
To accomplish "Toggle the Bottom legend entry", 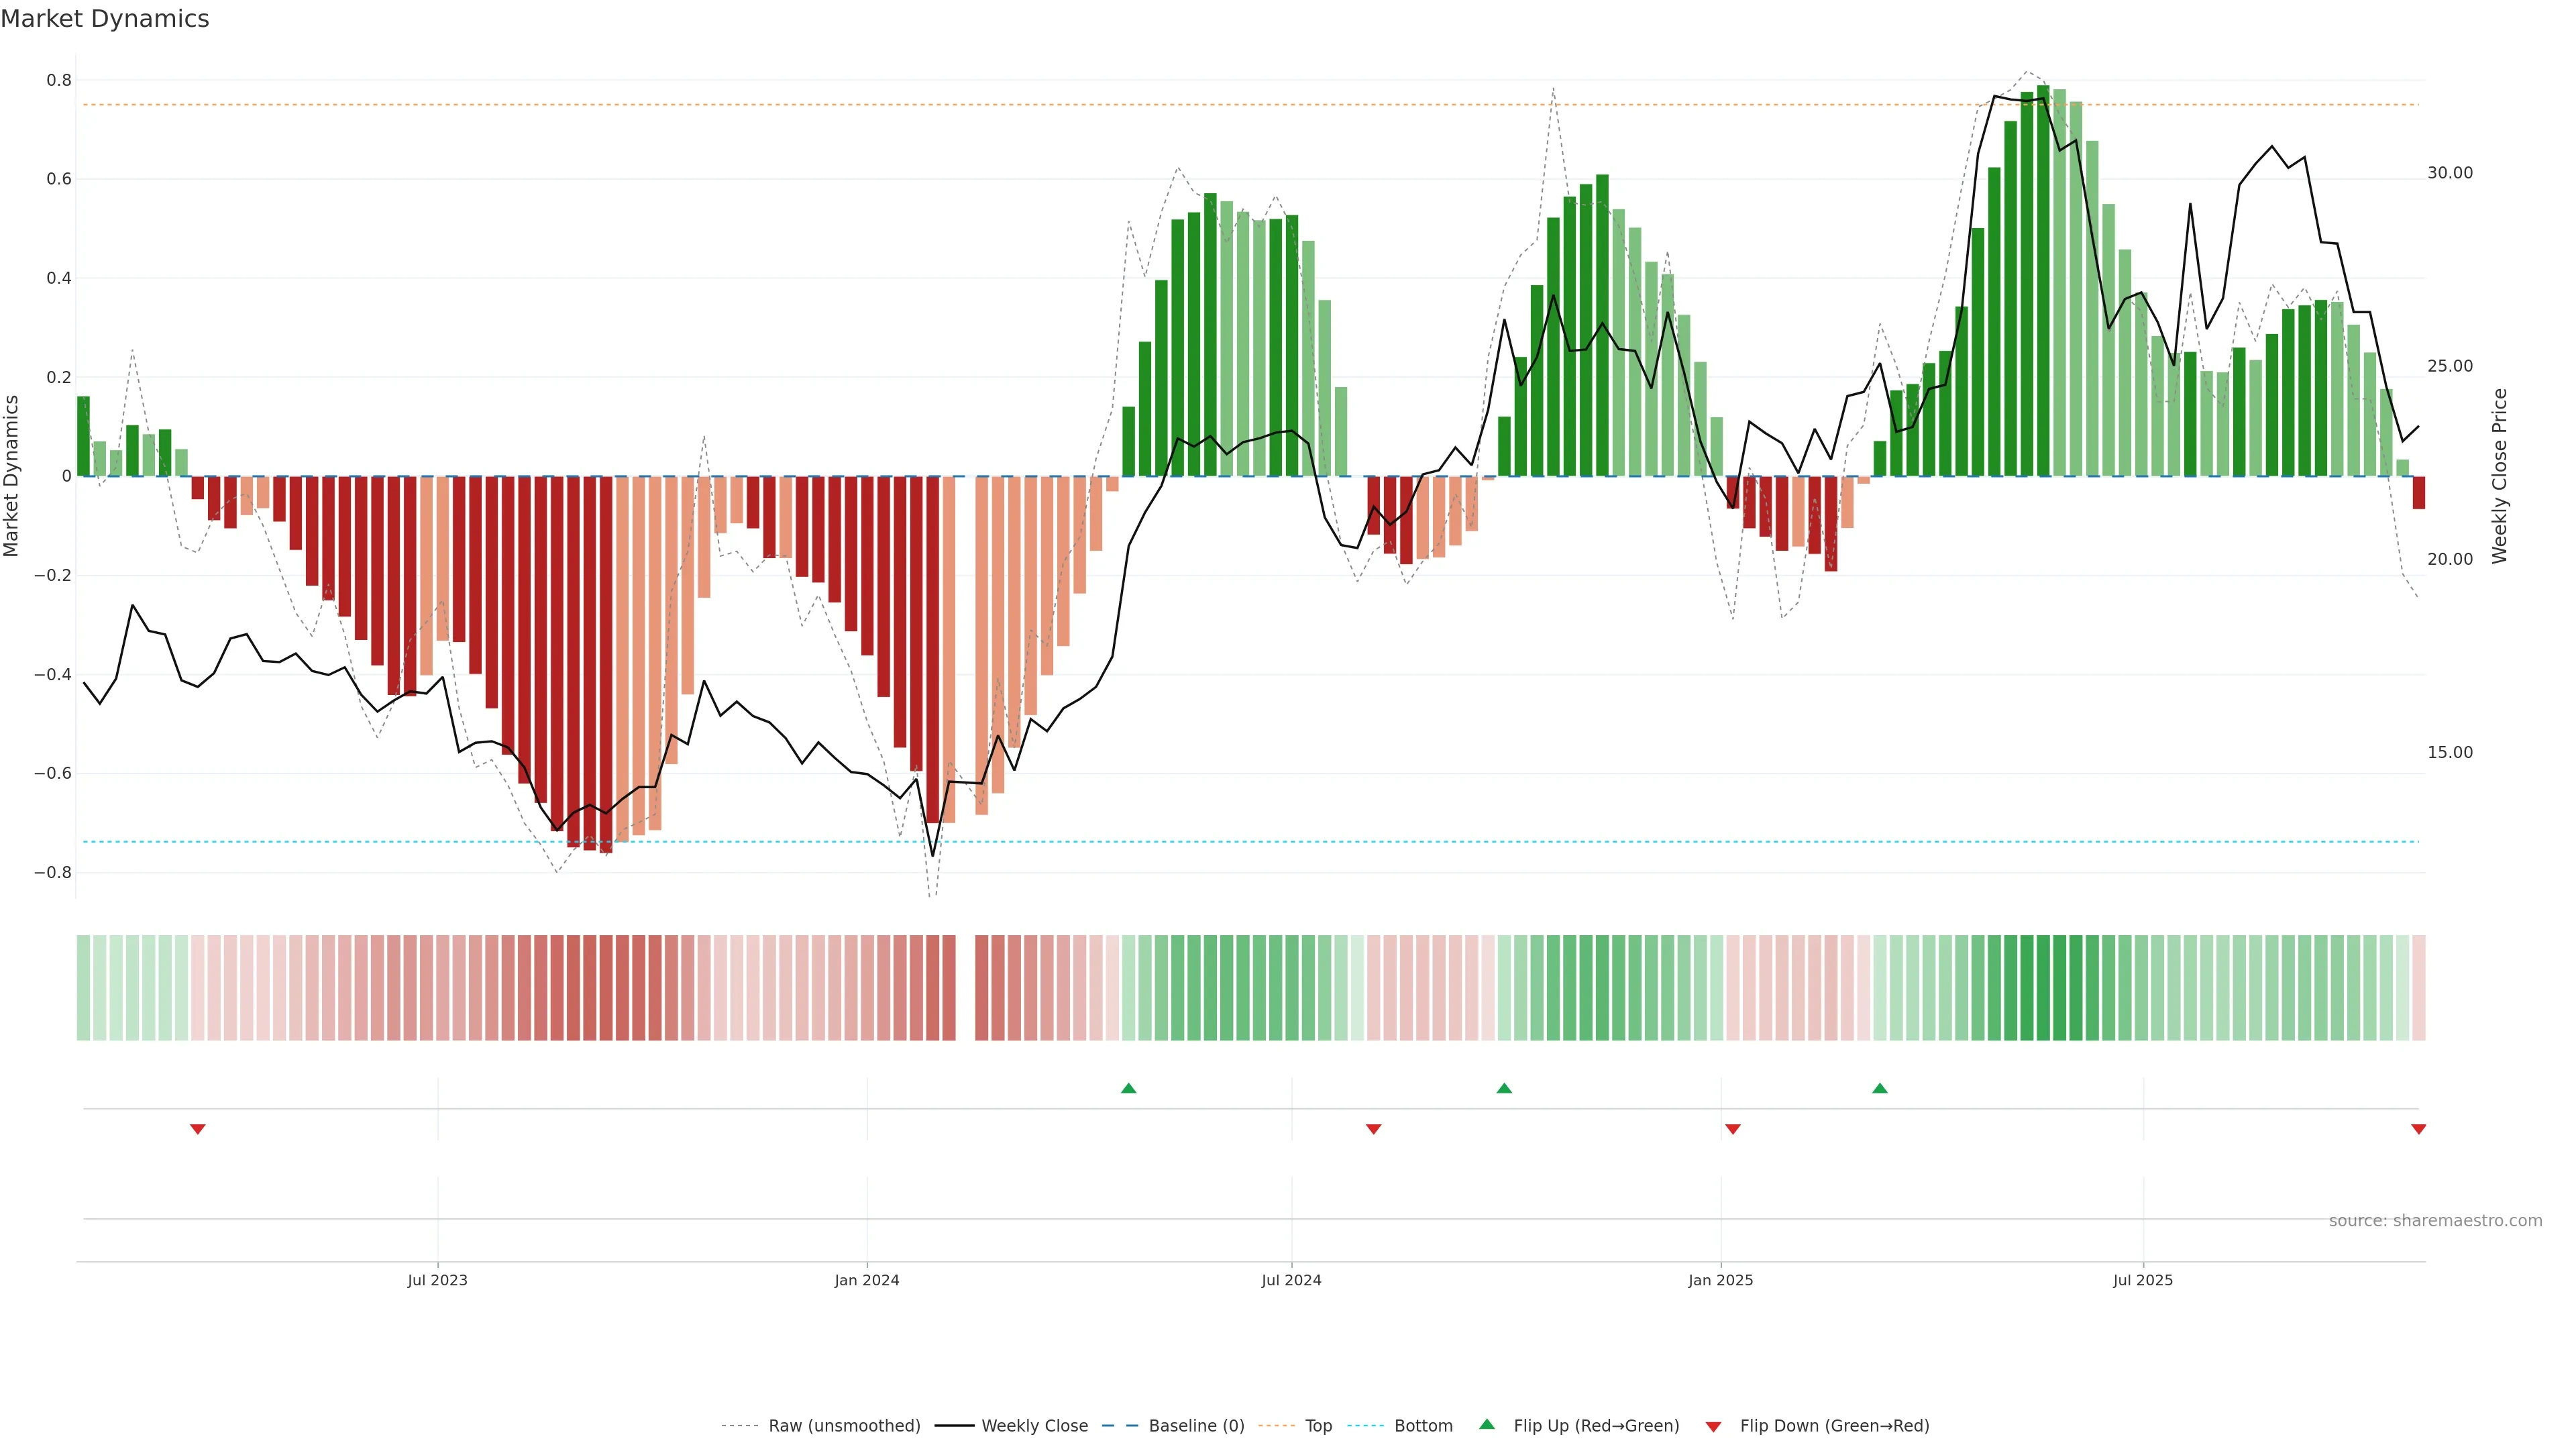I will click(x=1423, y=1426).
